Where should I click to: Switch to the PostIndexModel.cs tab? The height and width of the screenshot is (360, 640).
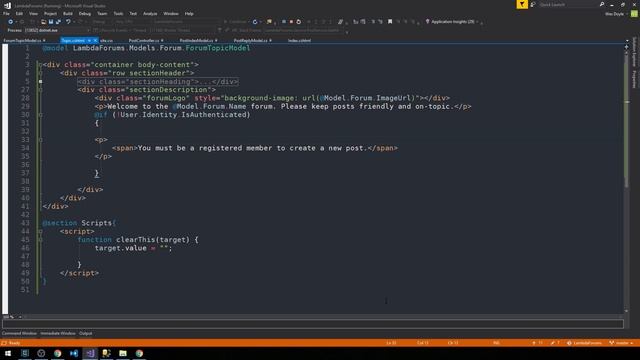196,40
